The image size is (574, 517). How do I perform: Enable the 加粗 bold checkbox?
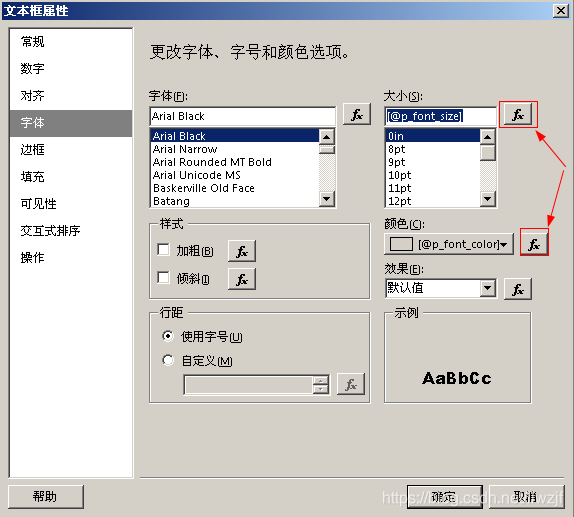(x=163, y=250)
